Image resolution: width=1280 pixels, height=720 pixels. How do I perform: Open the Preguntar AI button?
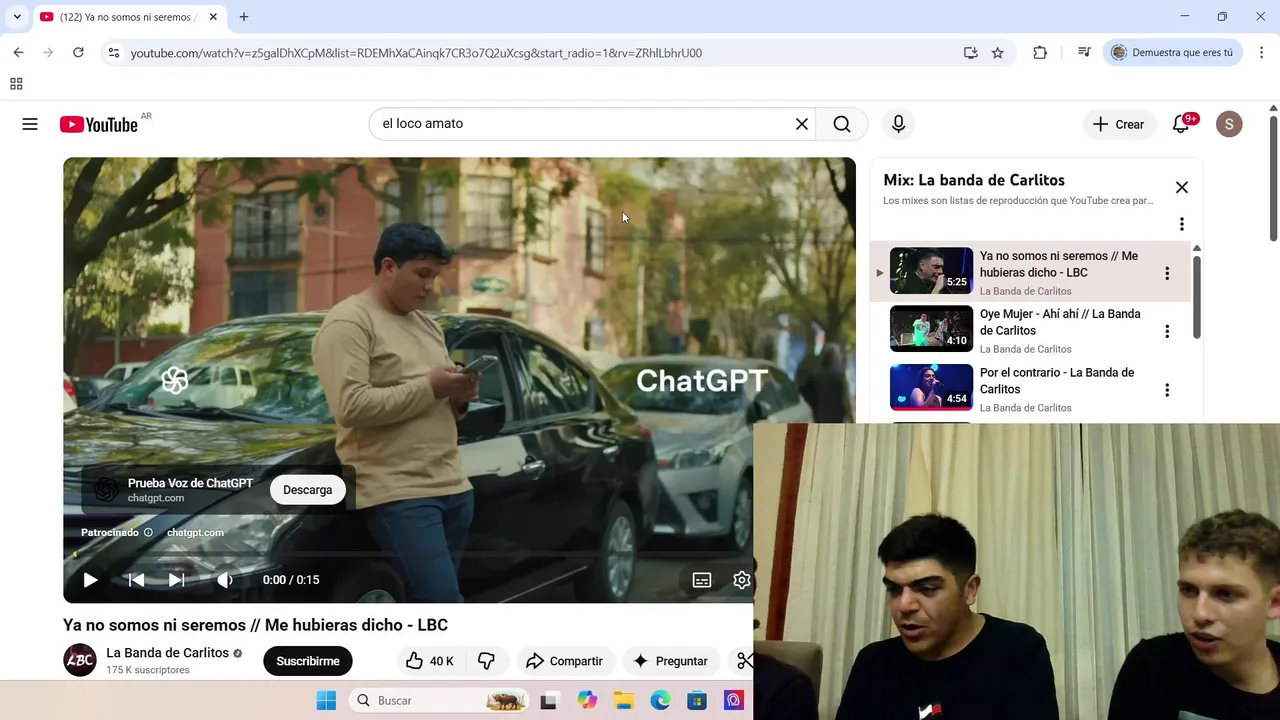point(669,661)
